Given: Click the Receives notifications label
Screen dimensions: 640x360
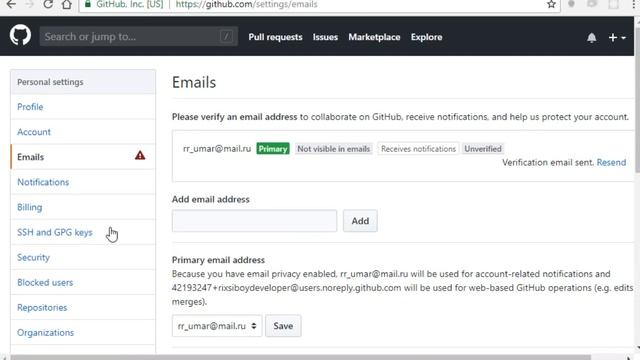Looking at the screenshot, I should [x=418, y=149].
